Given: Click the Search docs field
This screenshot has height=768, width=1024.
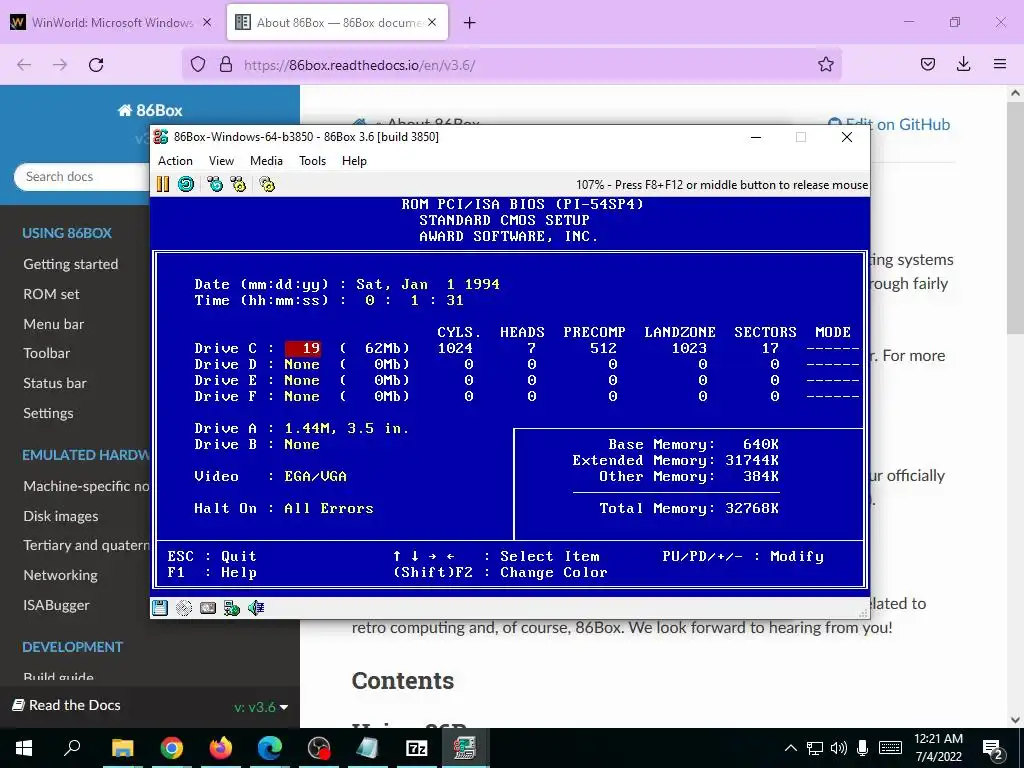Looking at the screenshot, I should [82, 177].
